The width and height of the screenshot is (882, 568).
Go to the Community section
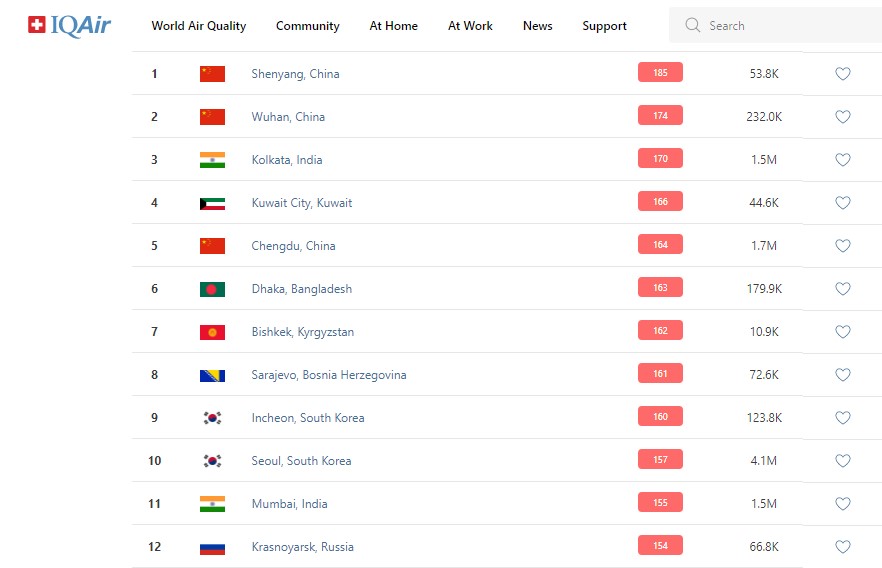pos(307,26)
